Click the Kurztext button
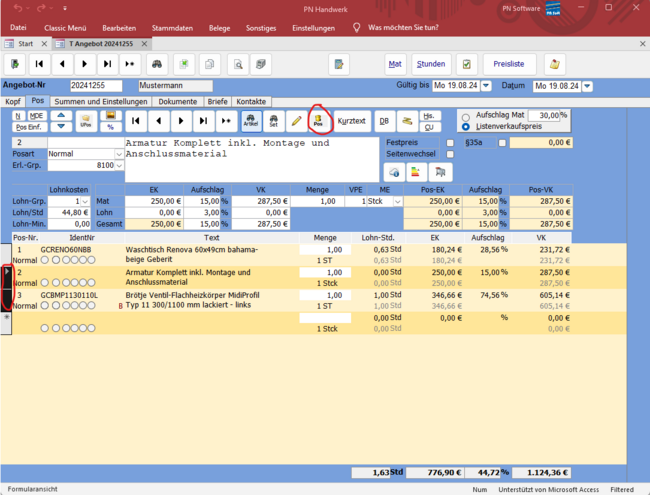 click(352, 121)
